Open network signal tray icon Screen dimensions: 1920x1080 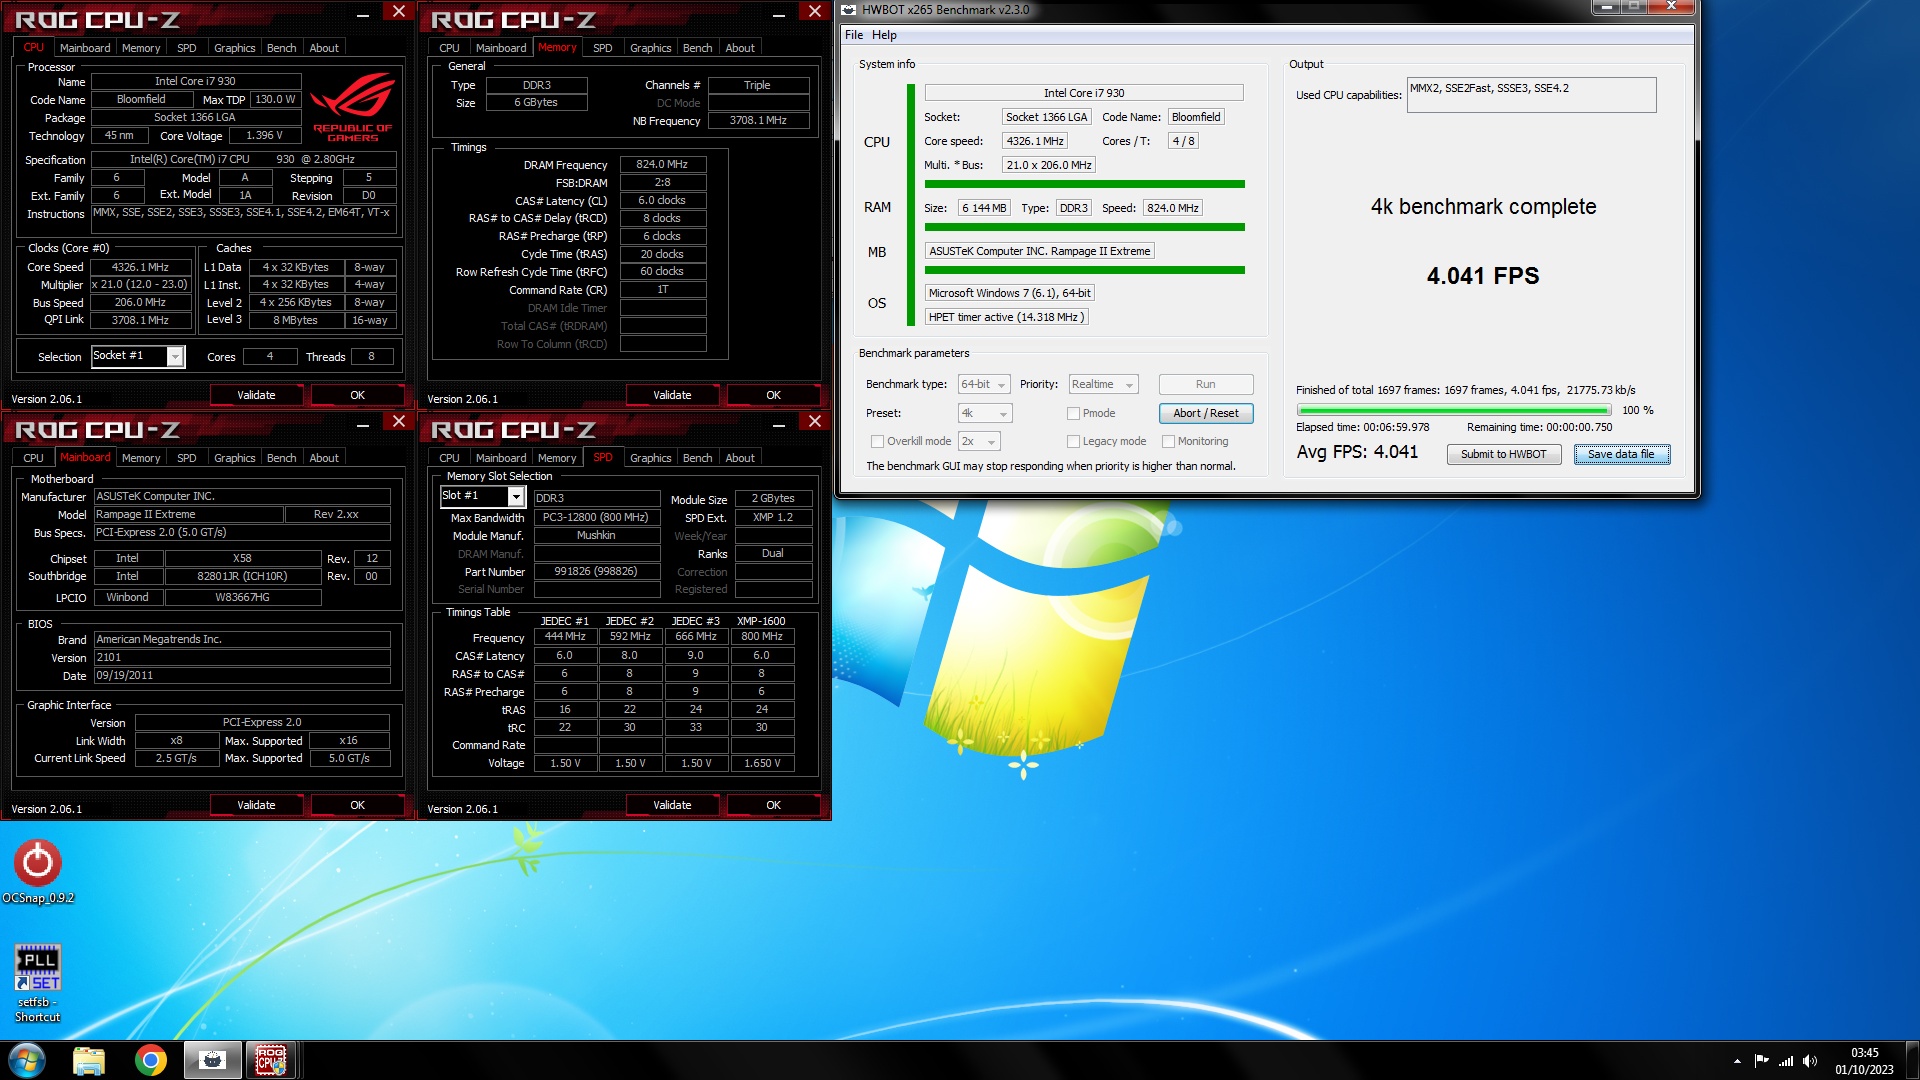pyautogui.click(x=1785, y=1061)
